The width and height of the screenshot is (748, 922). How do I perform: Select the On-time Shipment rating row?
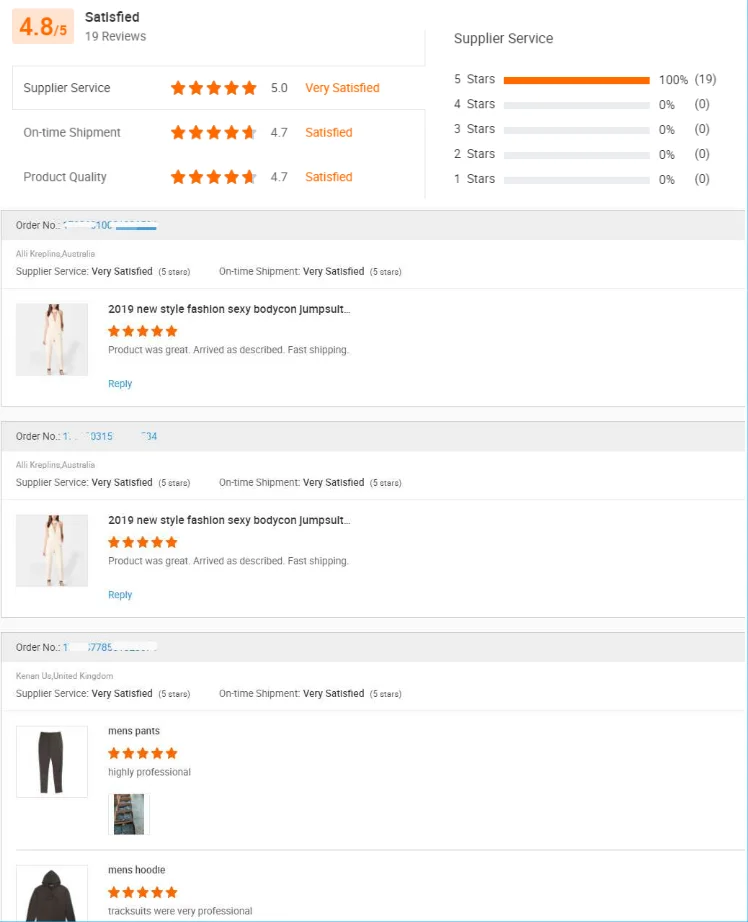pos(218,132)
